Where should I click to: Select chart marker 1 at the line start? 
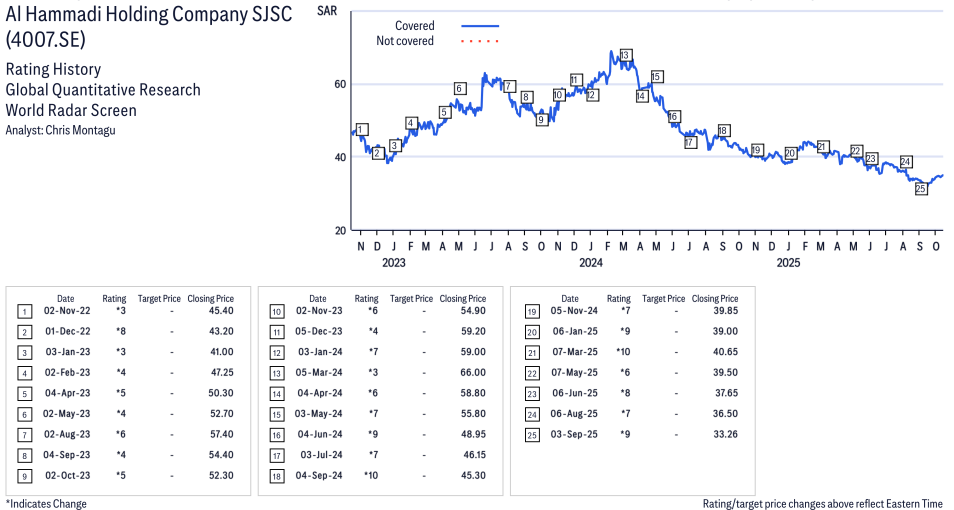361,129
